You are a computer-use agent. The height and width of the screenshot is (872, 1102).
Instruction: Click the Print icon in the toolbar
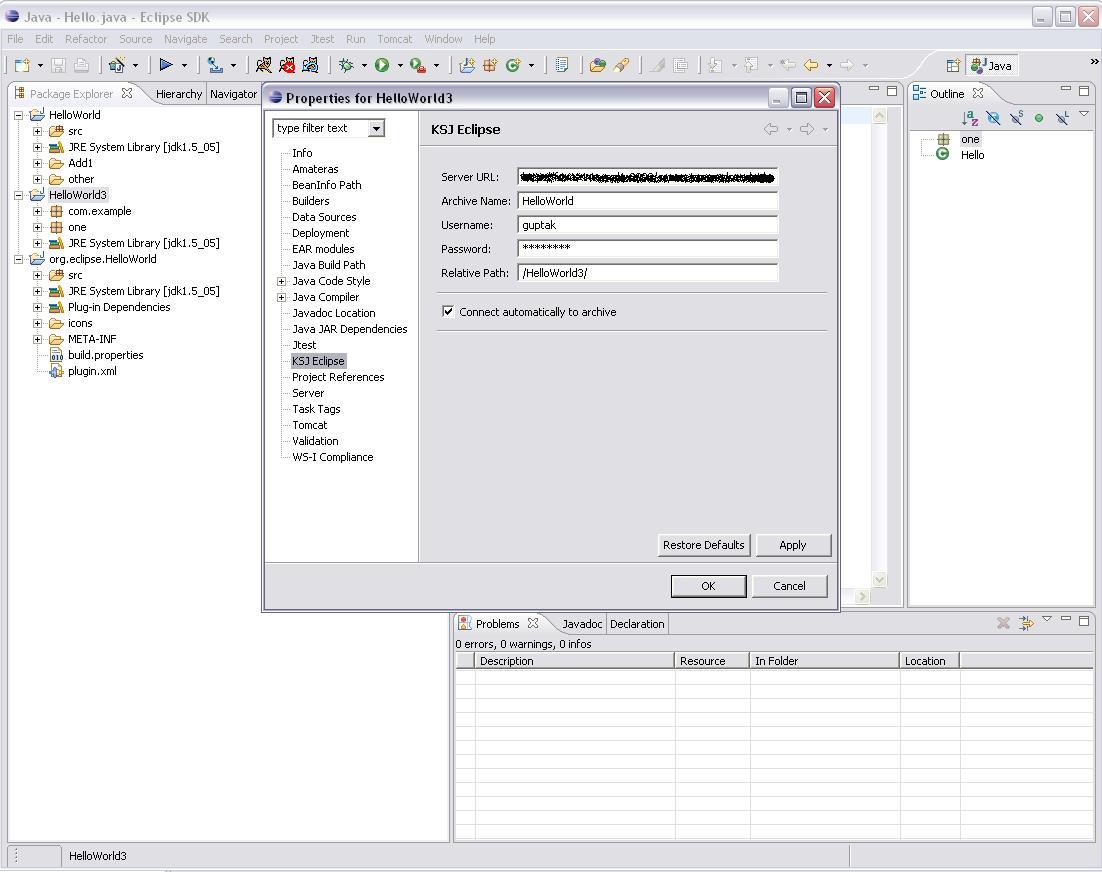click(x=82, y=65)
